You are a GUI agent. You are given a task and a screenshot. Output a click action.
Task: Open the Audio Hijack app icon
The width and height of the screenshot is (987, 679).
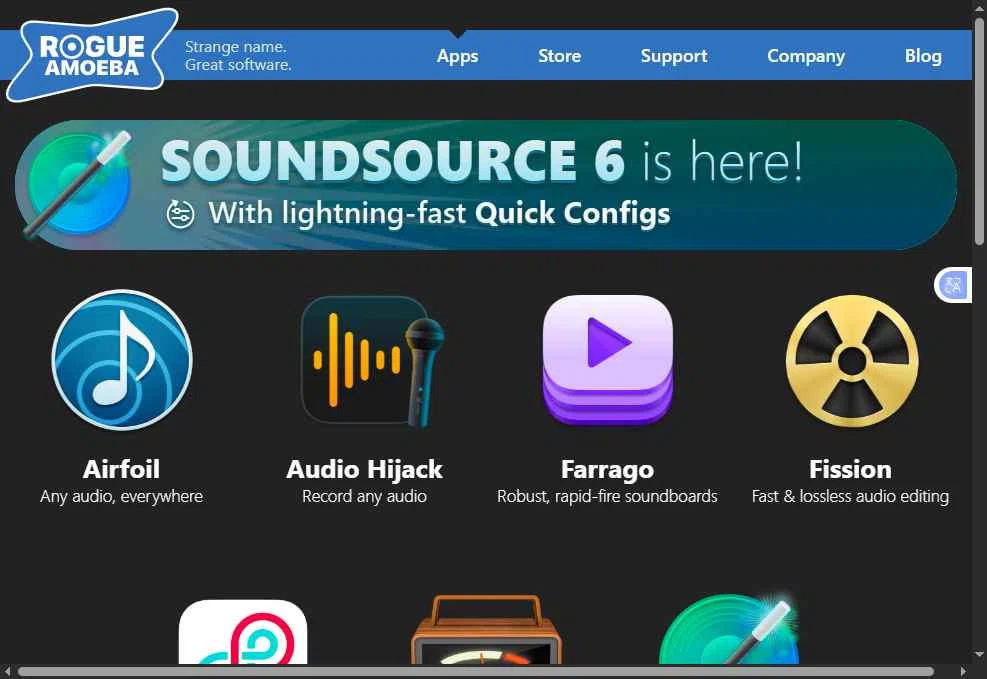coord(373,361)
